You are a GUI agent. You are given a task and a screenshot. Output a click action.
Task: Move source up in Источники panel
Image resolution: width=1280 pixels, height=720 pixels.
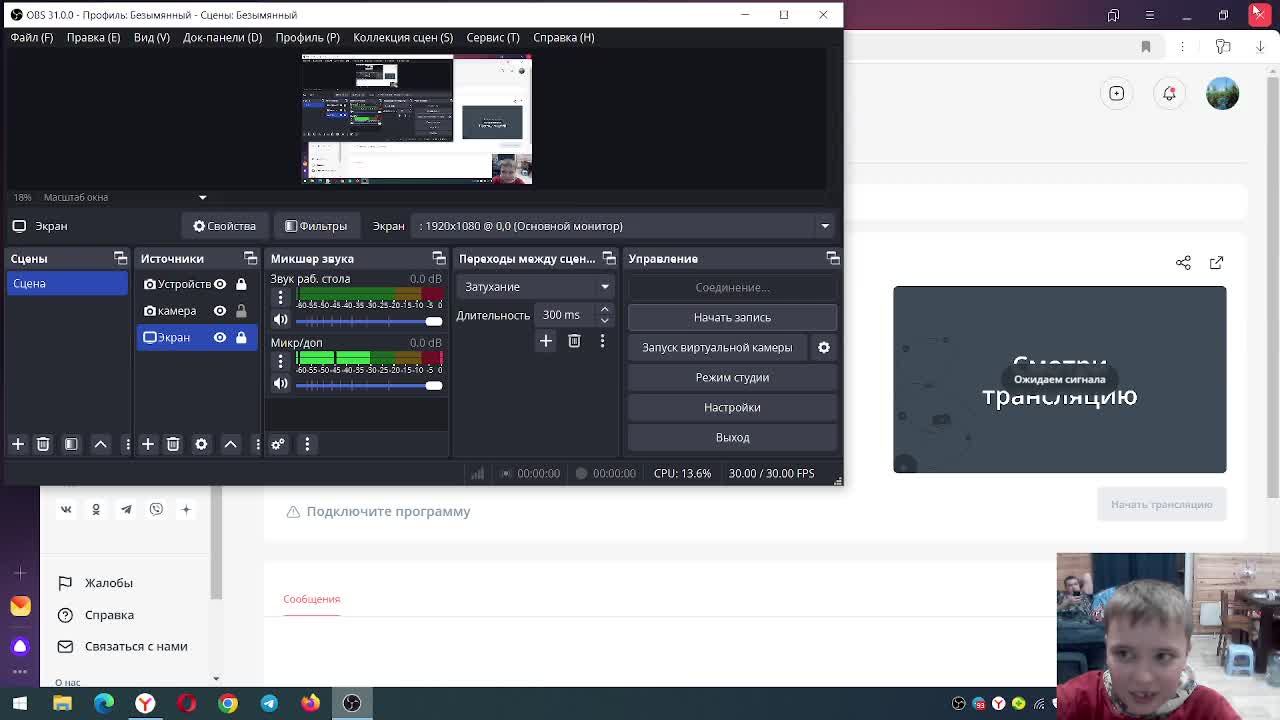(230, 444)
